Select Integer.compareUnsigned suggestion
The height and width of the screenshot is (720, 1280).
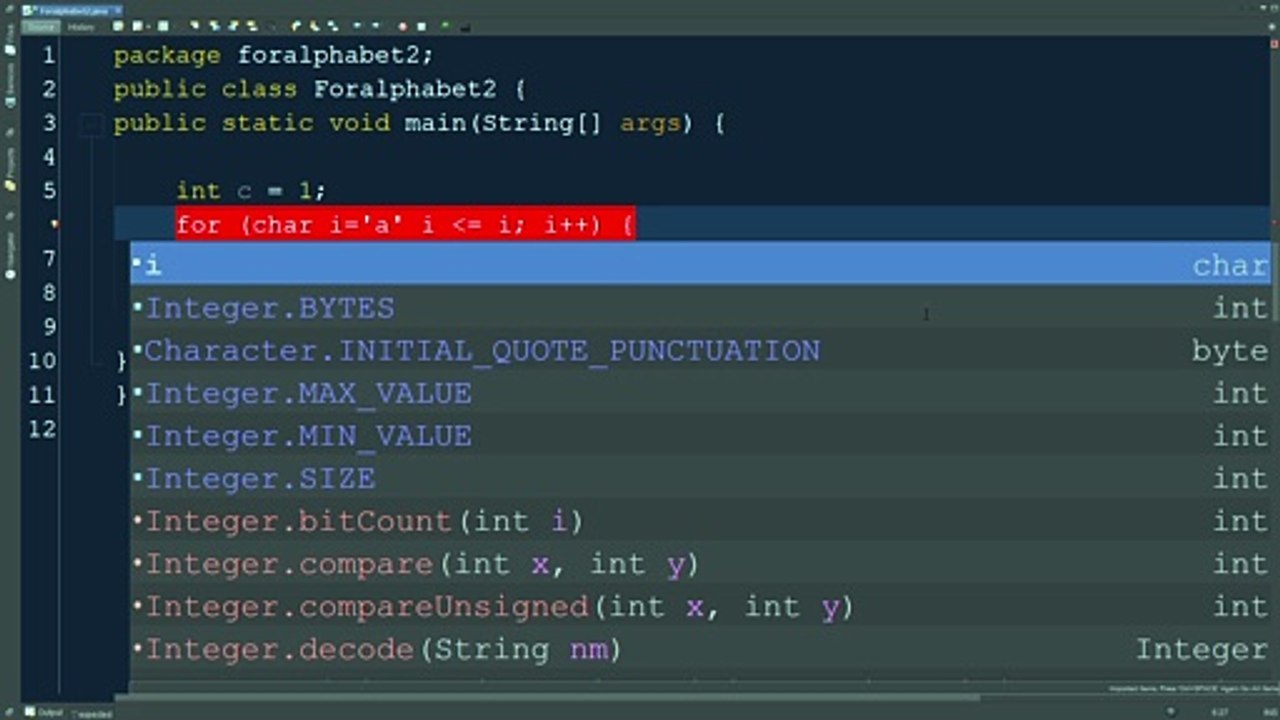click(x=700, y=607)
